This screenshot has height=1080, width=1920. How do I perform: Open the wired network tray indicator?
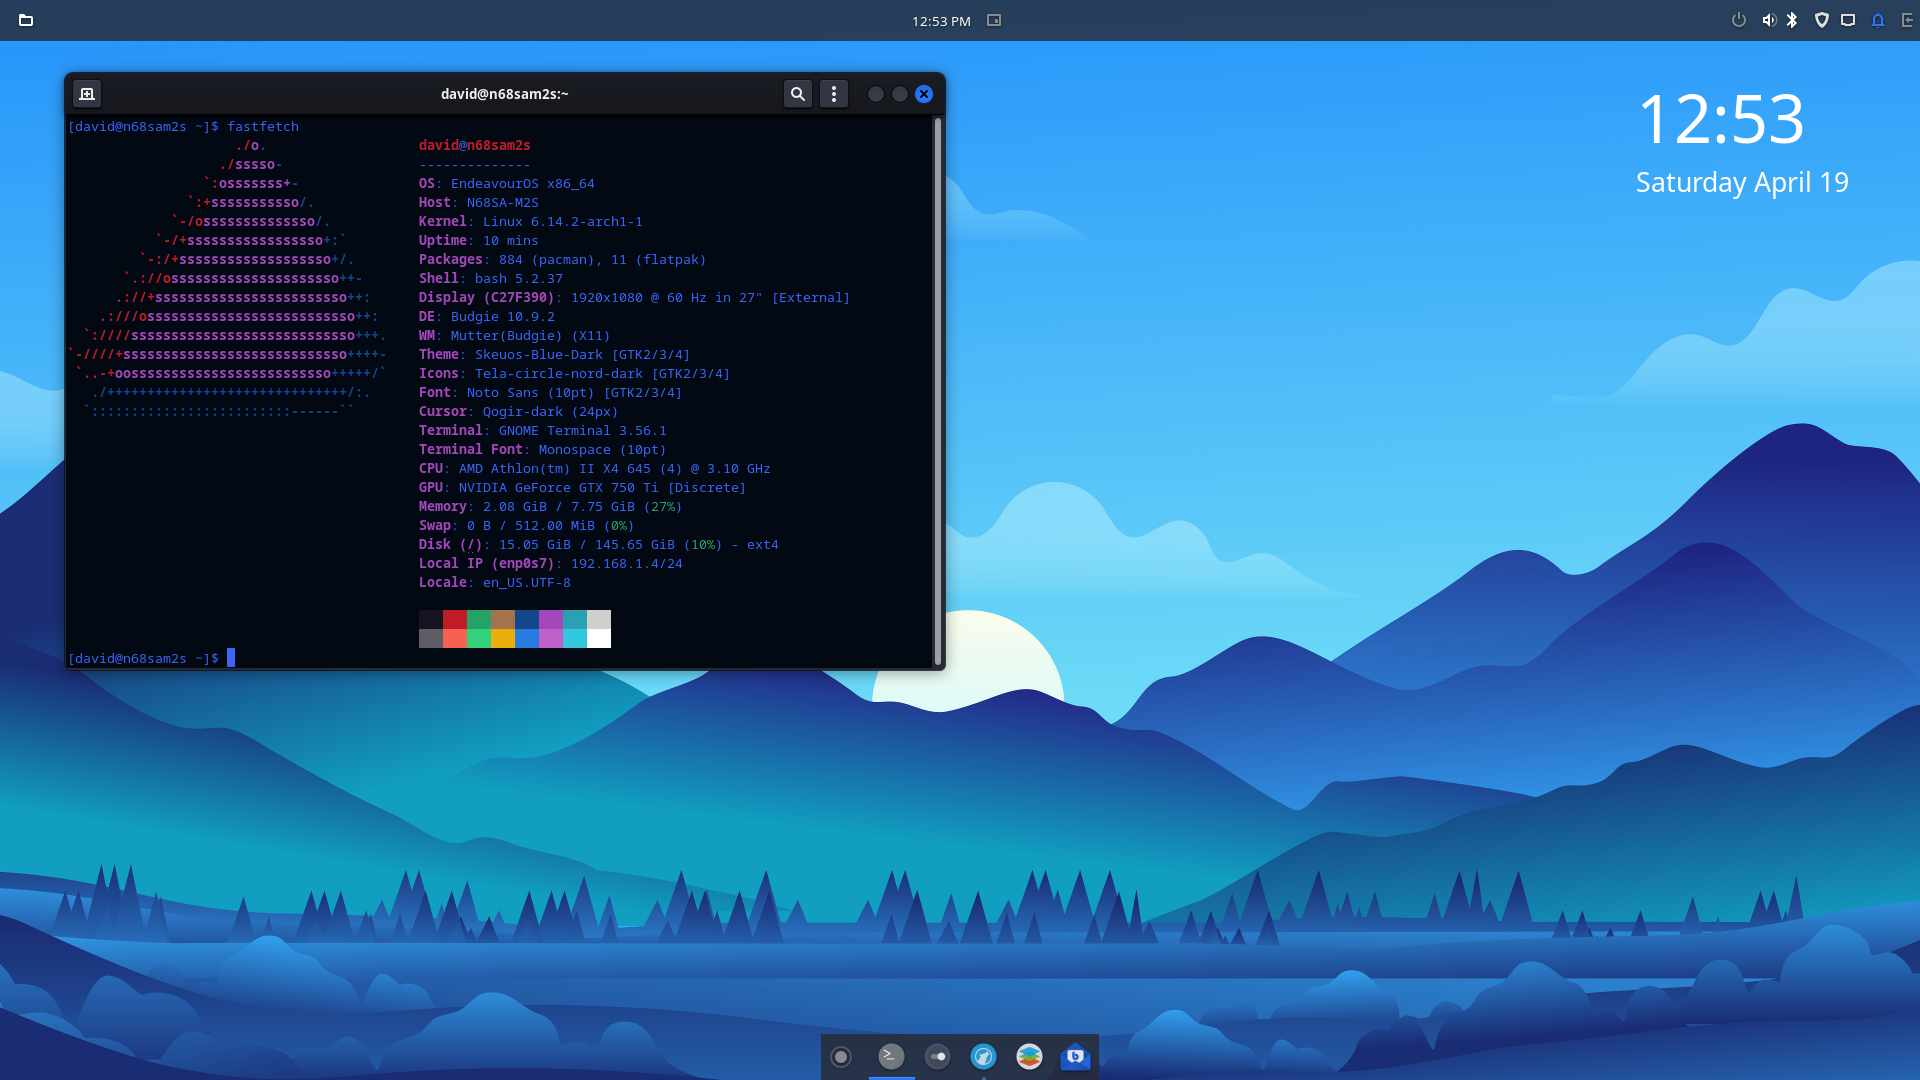[x=1848, y=20]
